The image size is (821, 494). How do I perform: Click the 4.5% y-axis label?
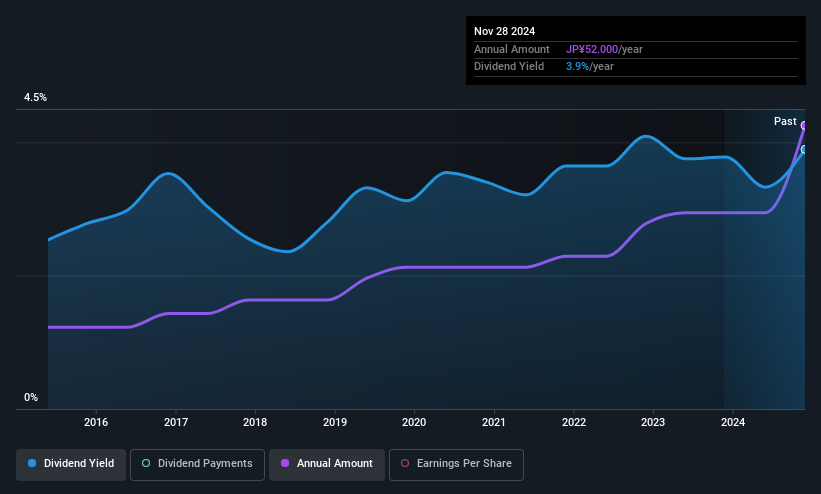pos(35,98)
